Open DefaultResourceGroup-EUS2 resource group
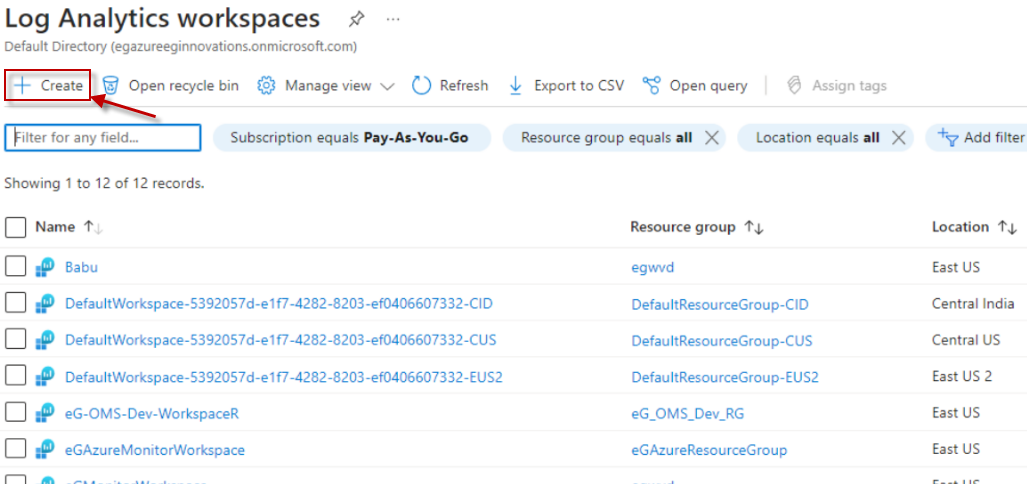 [725, 378]
